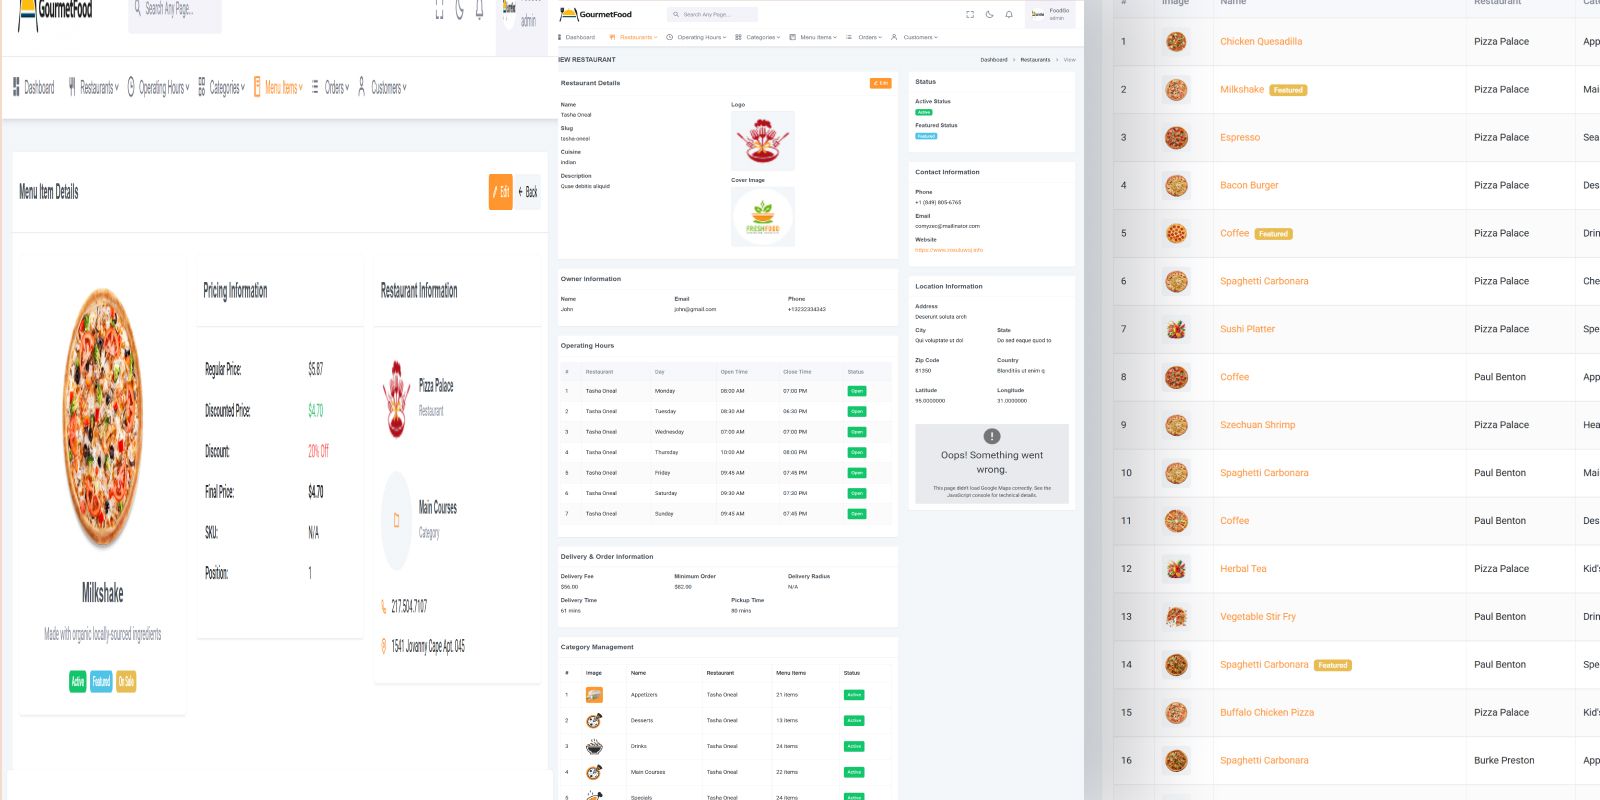Image resolution: width=1600 pixels, height=800 pixels.
Task: Click the Szechuan Shrimp row image
Action: (x=1176, y=425)
